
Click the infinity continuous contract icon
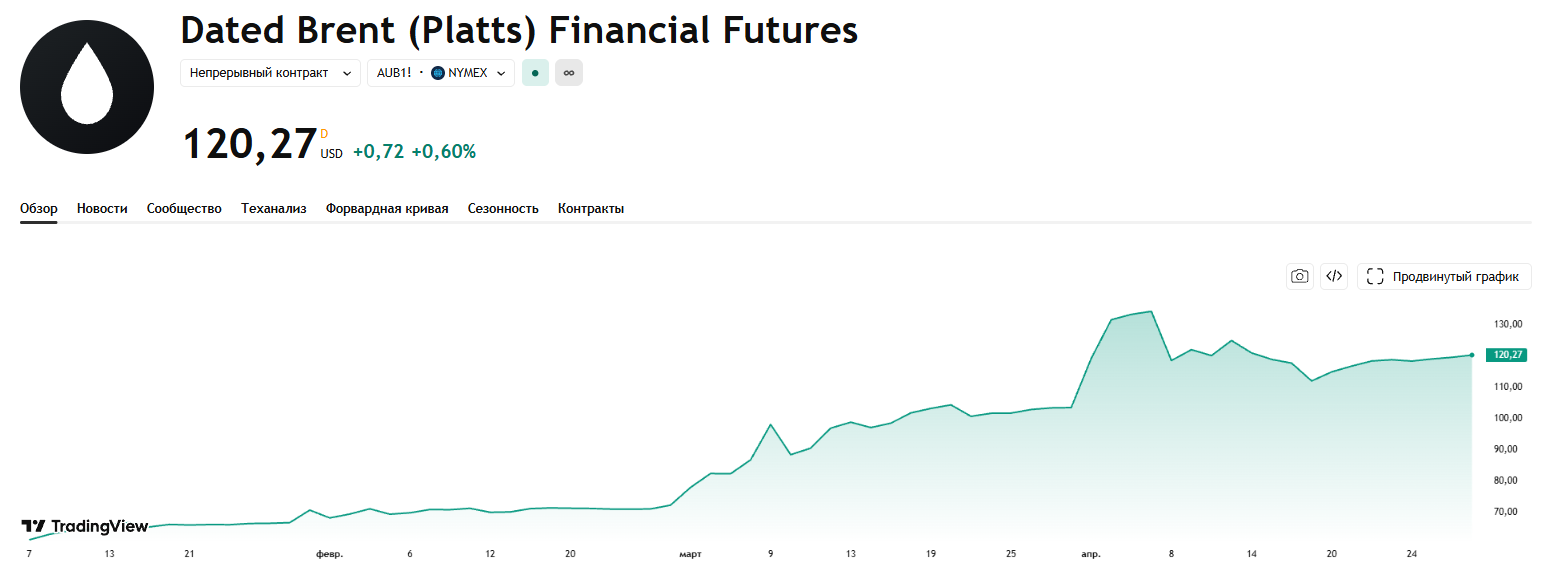point(569,73)
